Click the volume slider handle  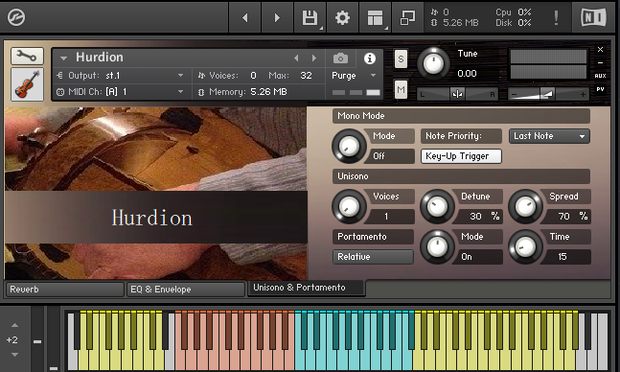(x=547, y=94)
